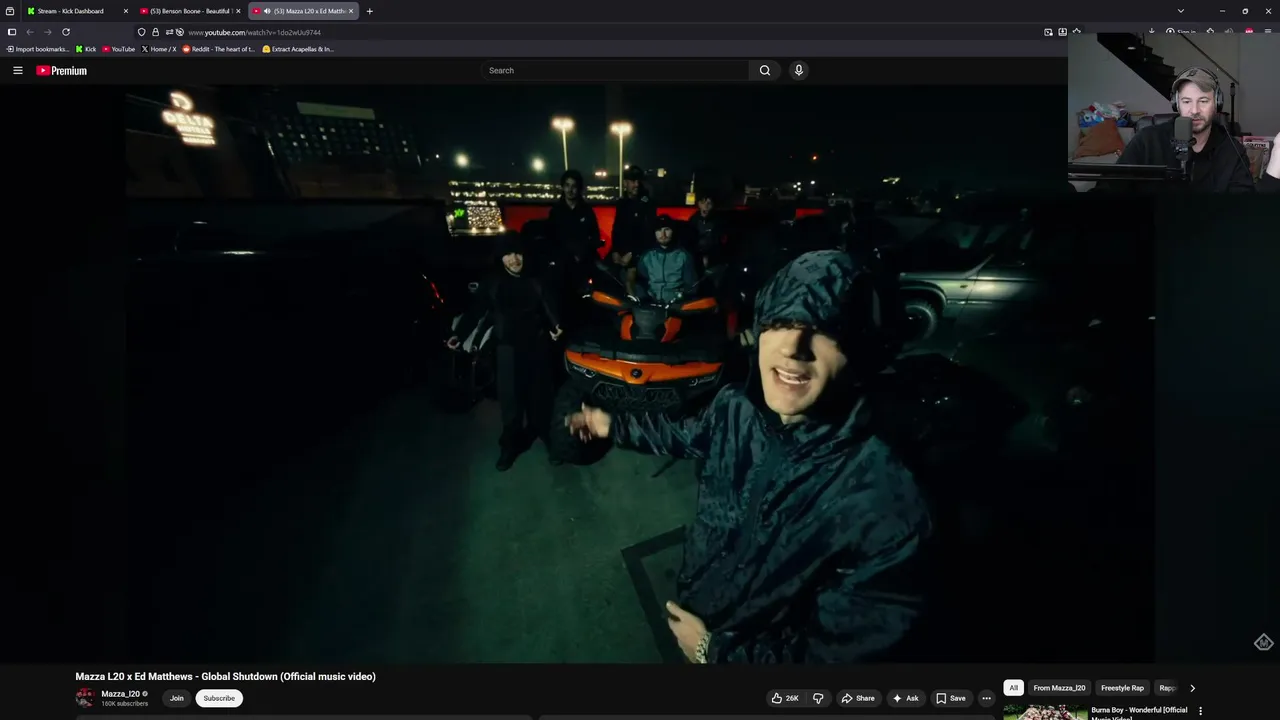Select the Freestyle Rap filter chip
Screen dimensions: 1280x720
[x=1122, y=688]
